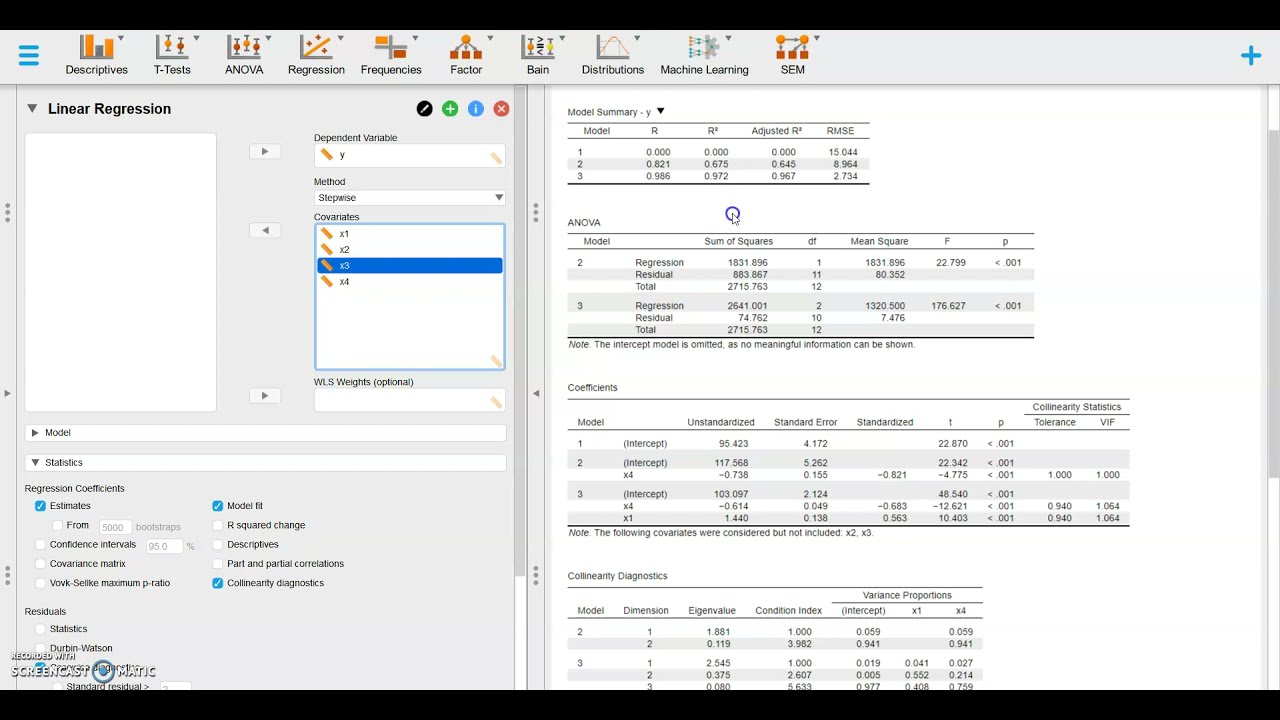
Task: Open the Regression module dropdown arrow
Action: (341, 38)
